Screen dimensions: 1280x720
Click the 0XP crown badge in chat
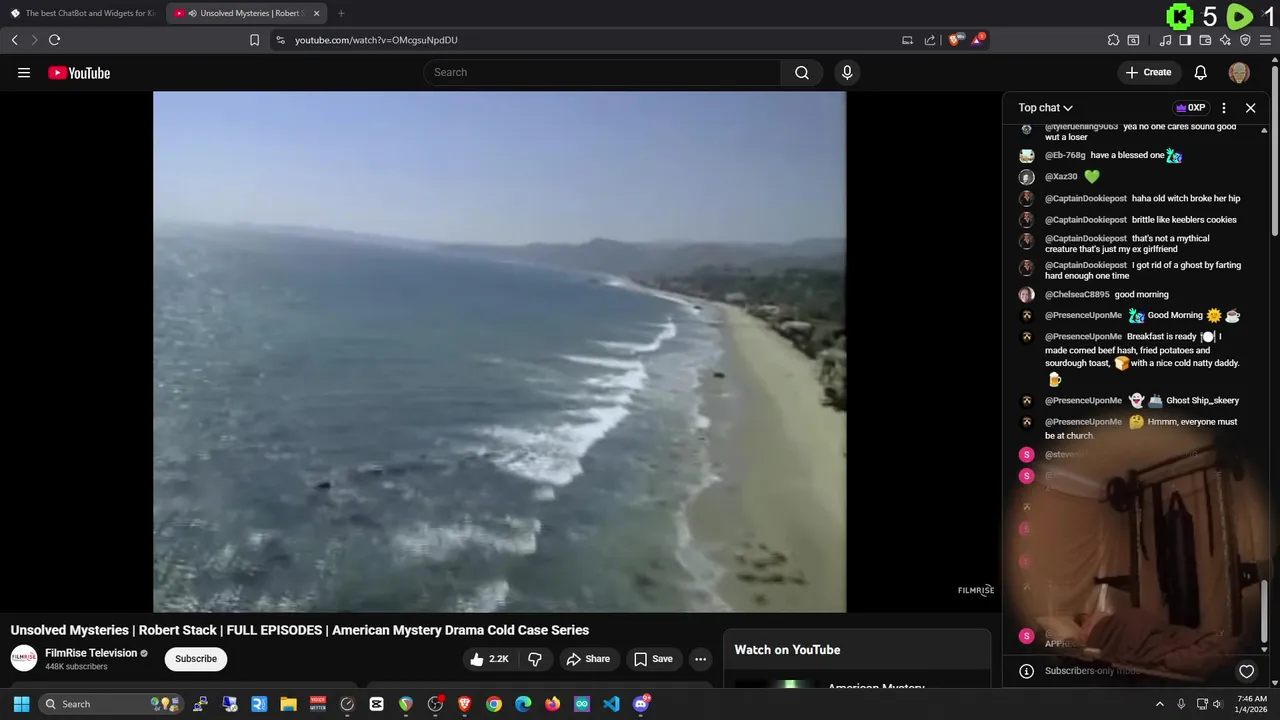tap(1190, 108)
